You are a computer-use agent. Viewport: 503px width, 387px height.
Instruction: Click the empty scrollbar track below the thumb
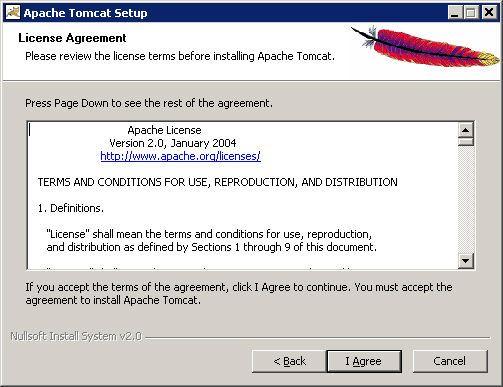466,200
